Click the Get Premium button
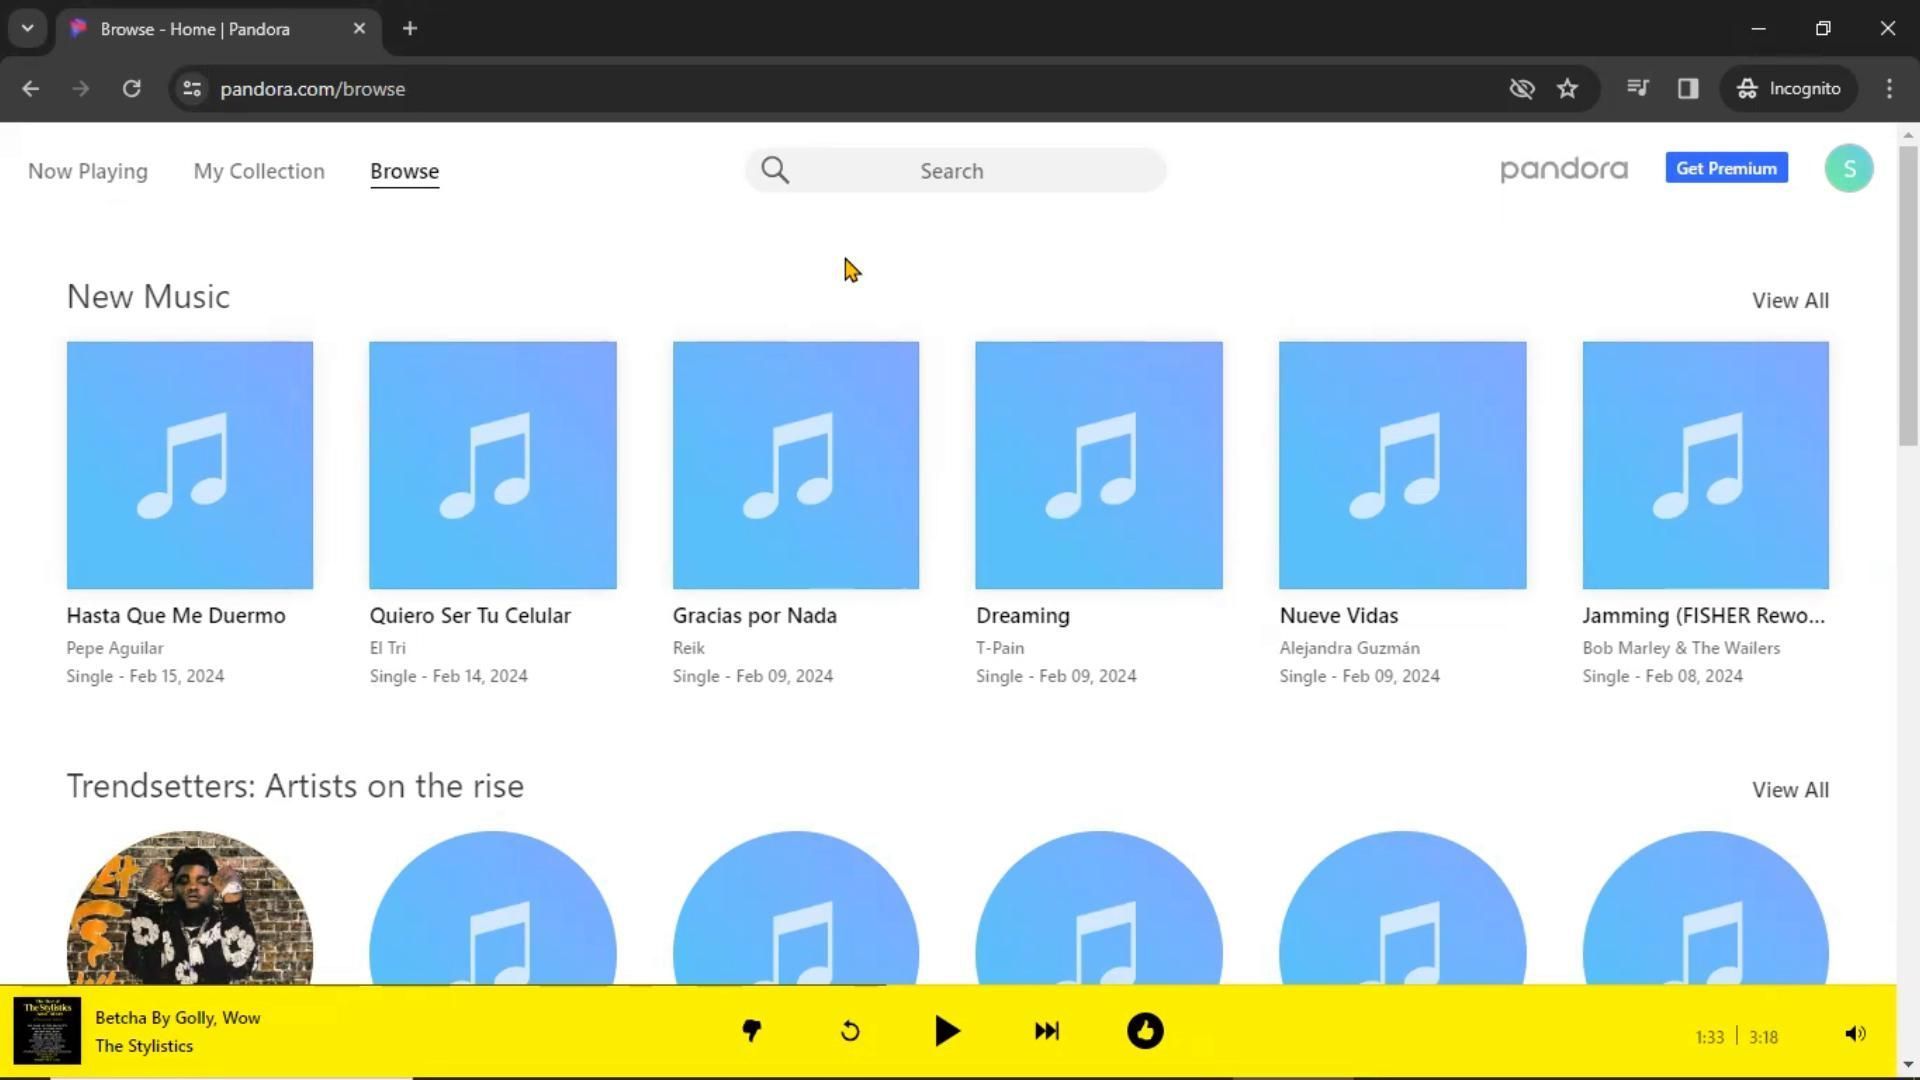The image size is (1920, 1080). point(1726,168)
